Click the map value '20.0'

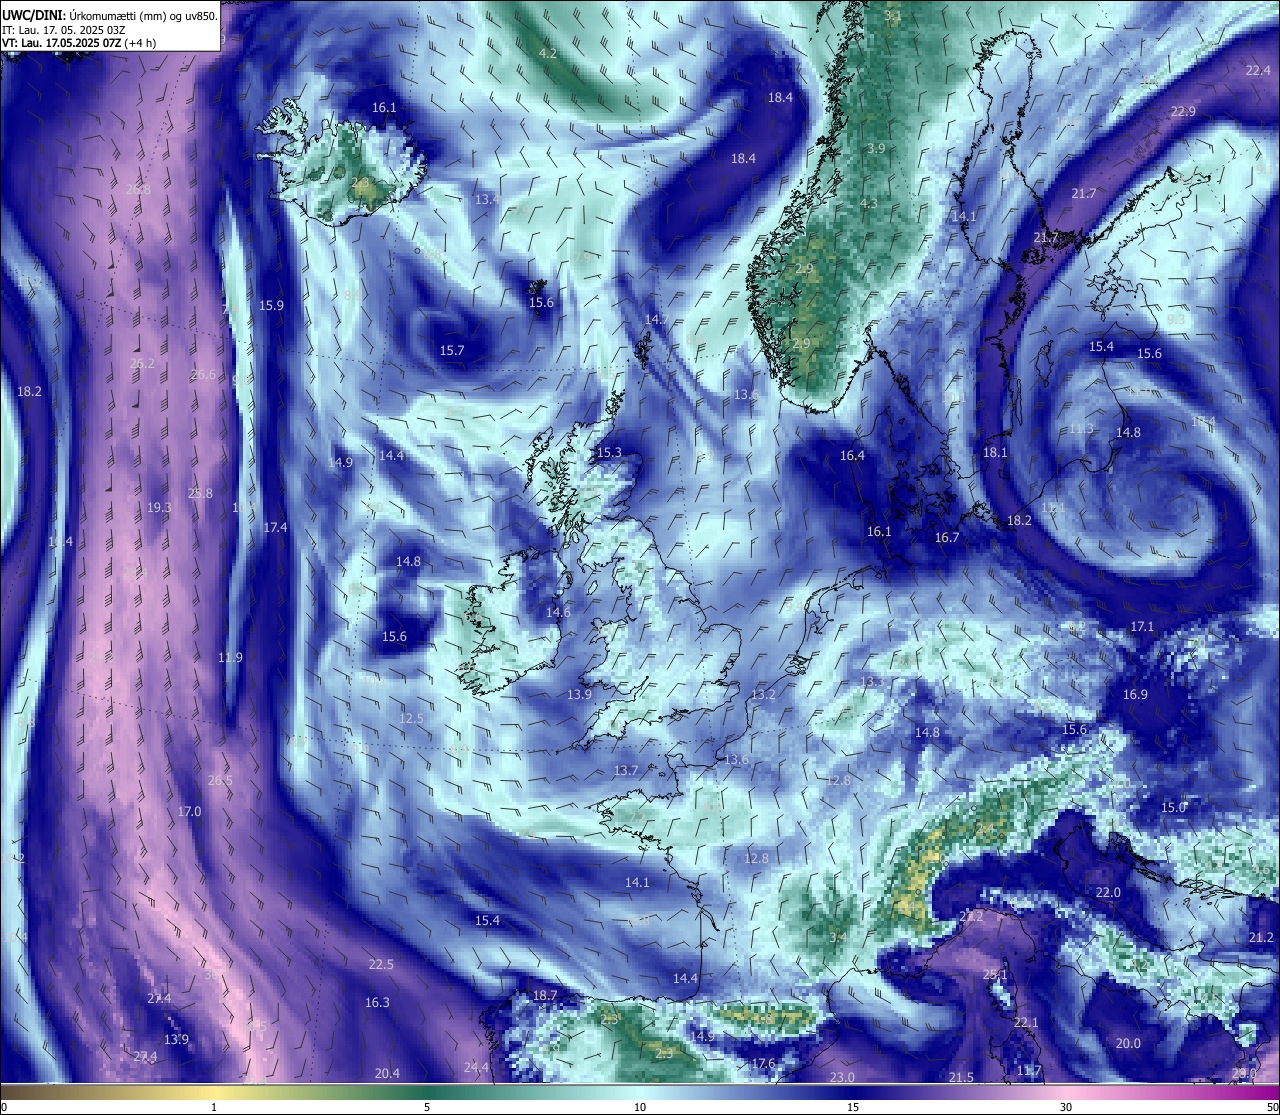1128,1043
